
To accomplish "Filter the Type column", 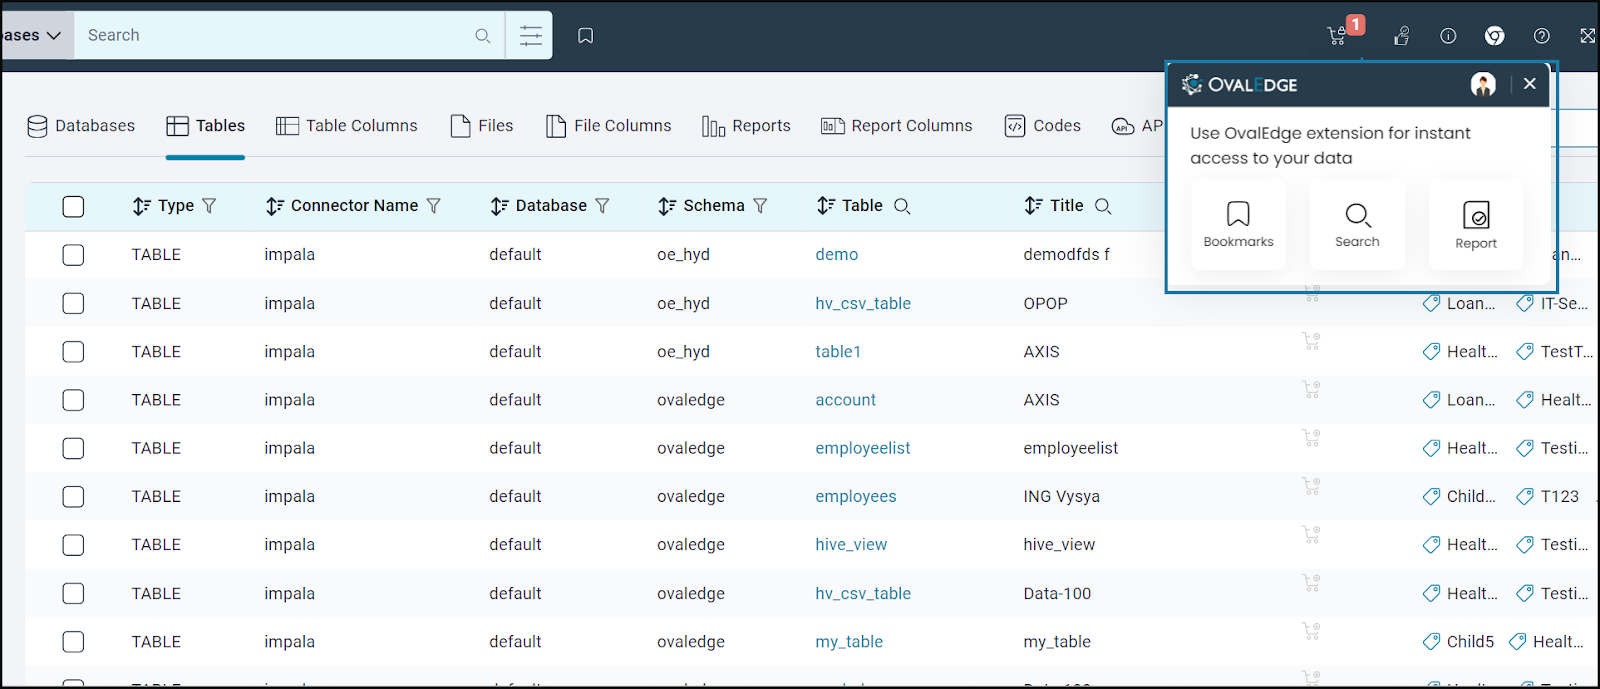I will click(x=209, y=206).
